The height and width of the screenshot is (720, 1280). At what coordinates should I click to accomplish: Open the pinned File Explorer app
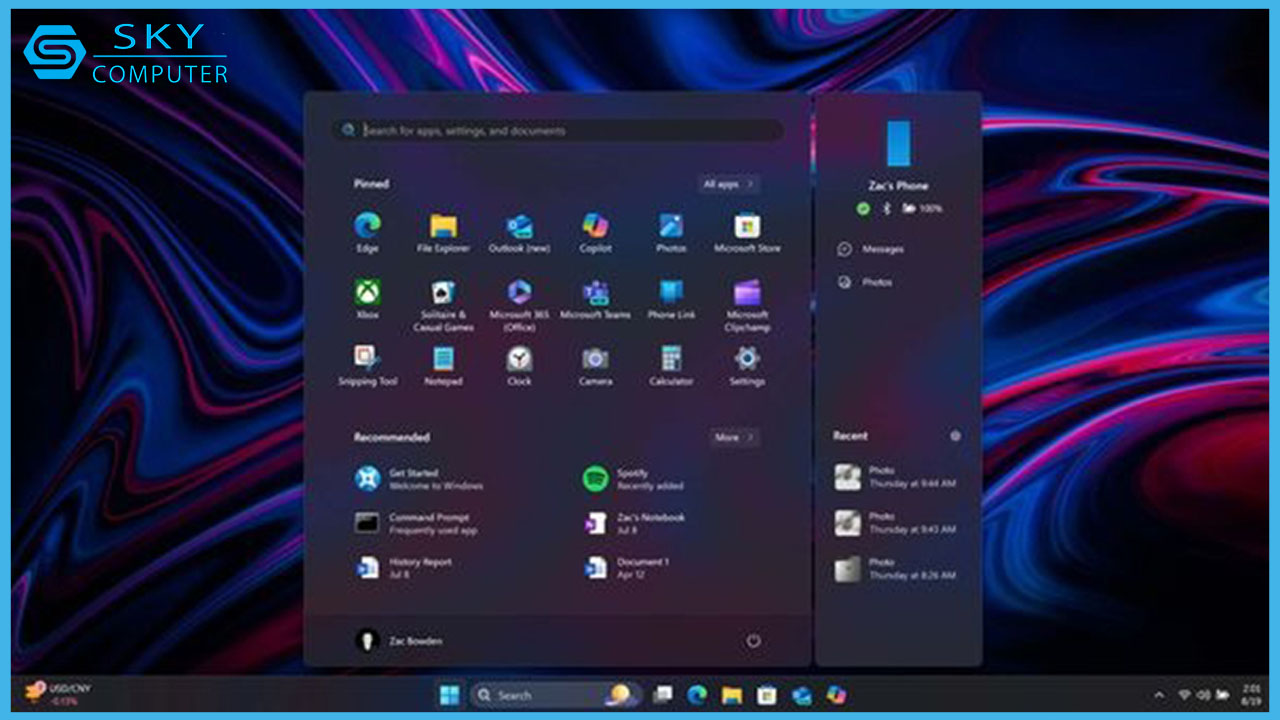tap(443, 232)
